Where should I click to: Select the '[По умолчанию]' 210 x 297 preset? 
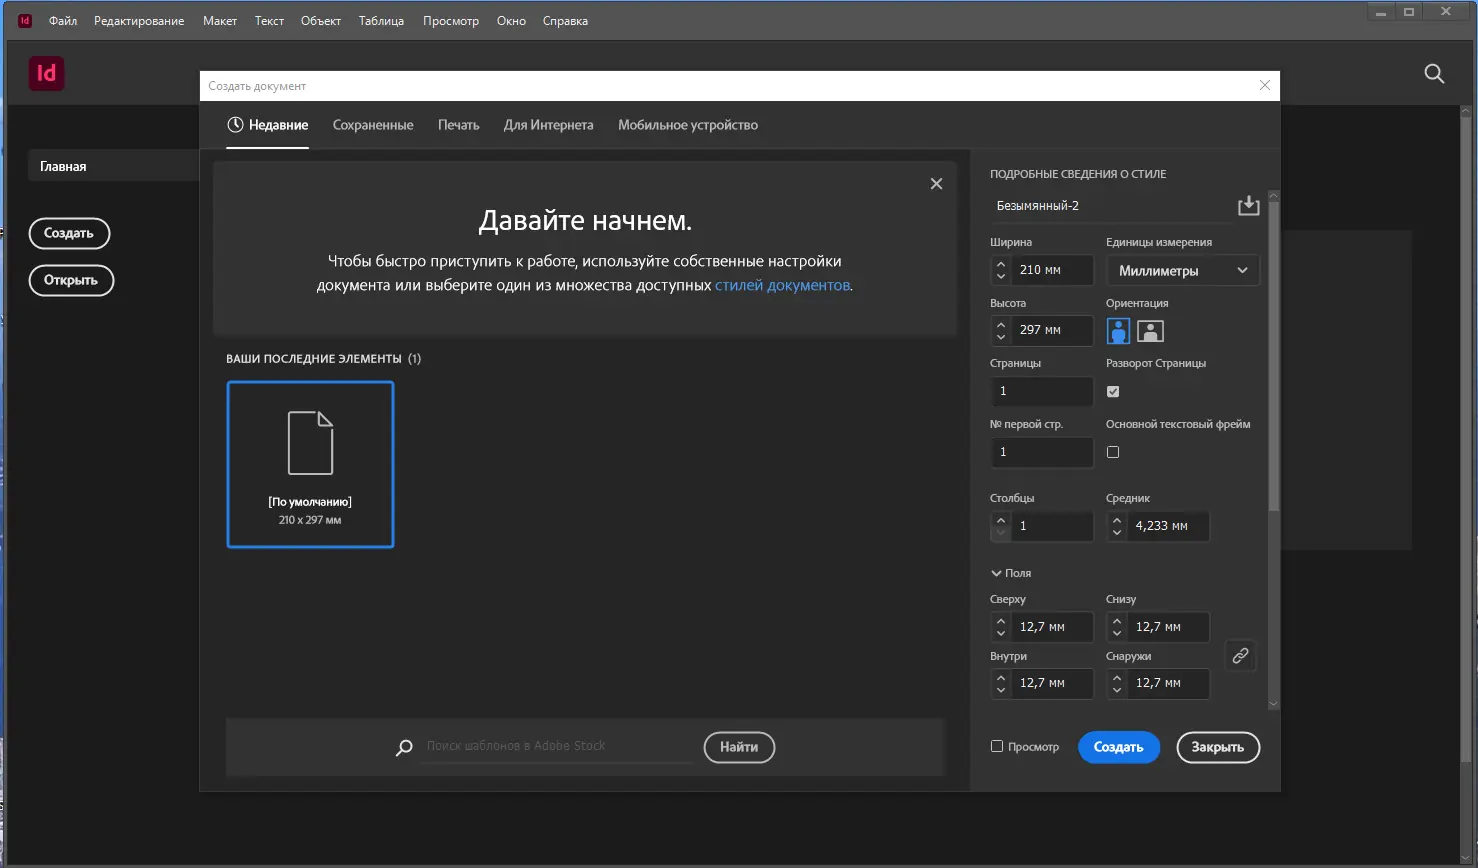click(x=310, y=464)
